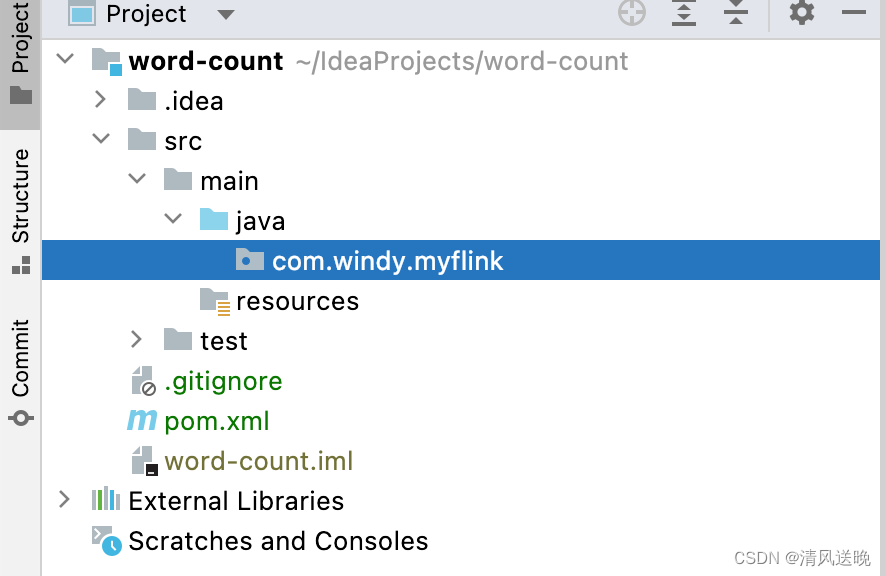
Task: Collapse the main folder chevron
Action: click(137, 179)
